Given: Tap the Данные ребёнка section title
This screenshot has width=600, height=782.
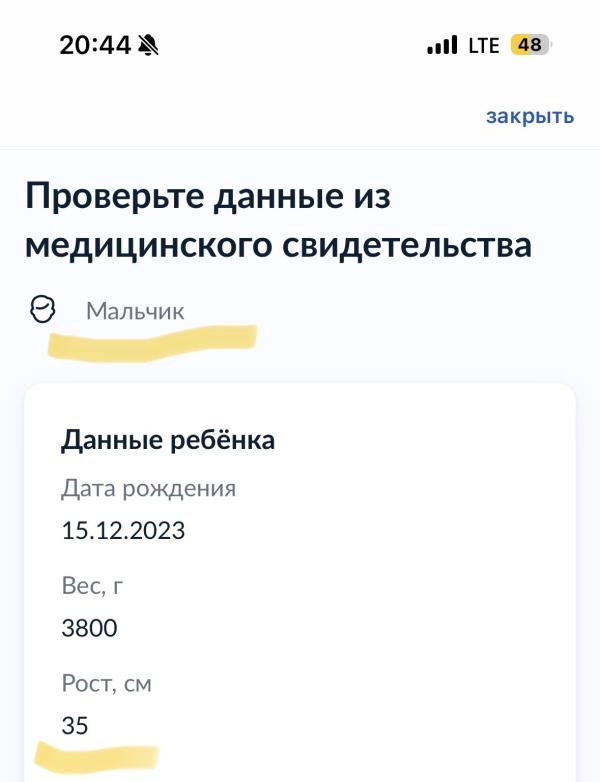Looking at the screenshot, I should (x=168, y=440).
